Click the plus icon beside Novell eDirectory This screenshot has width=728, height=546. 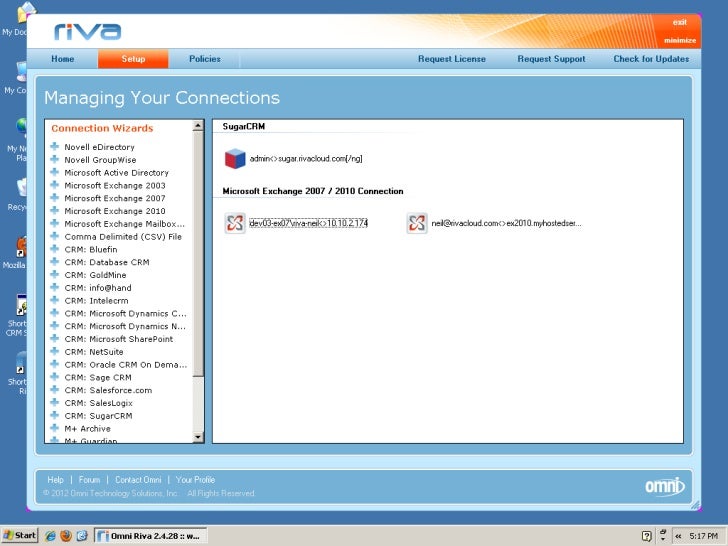[55, 147]
